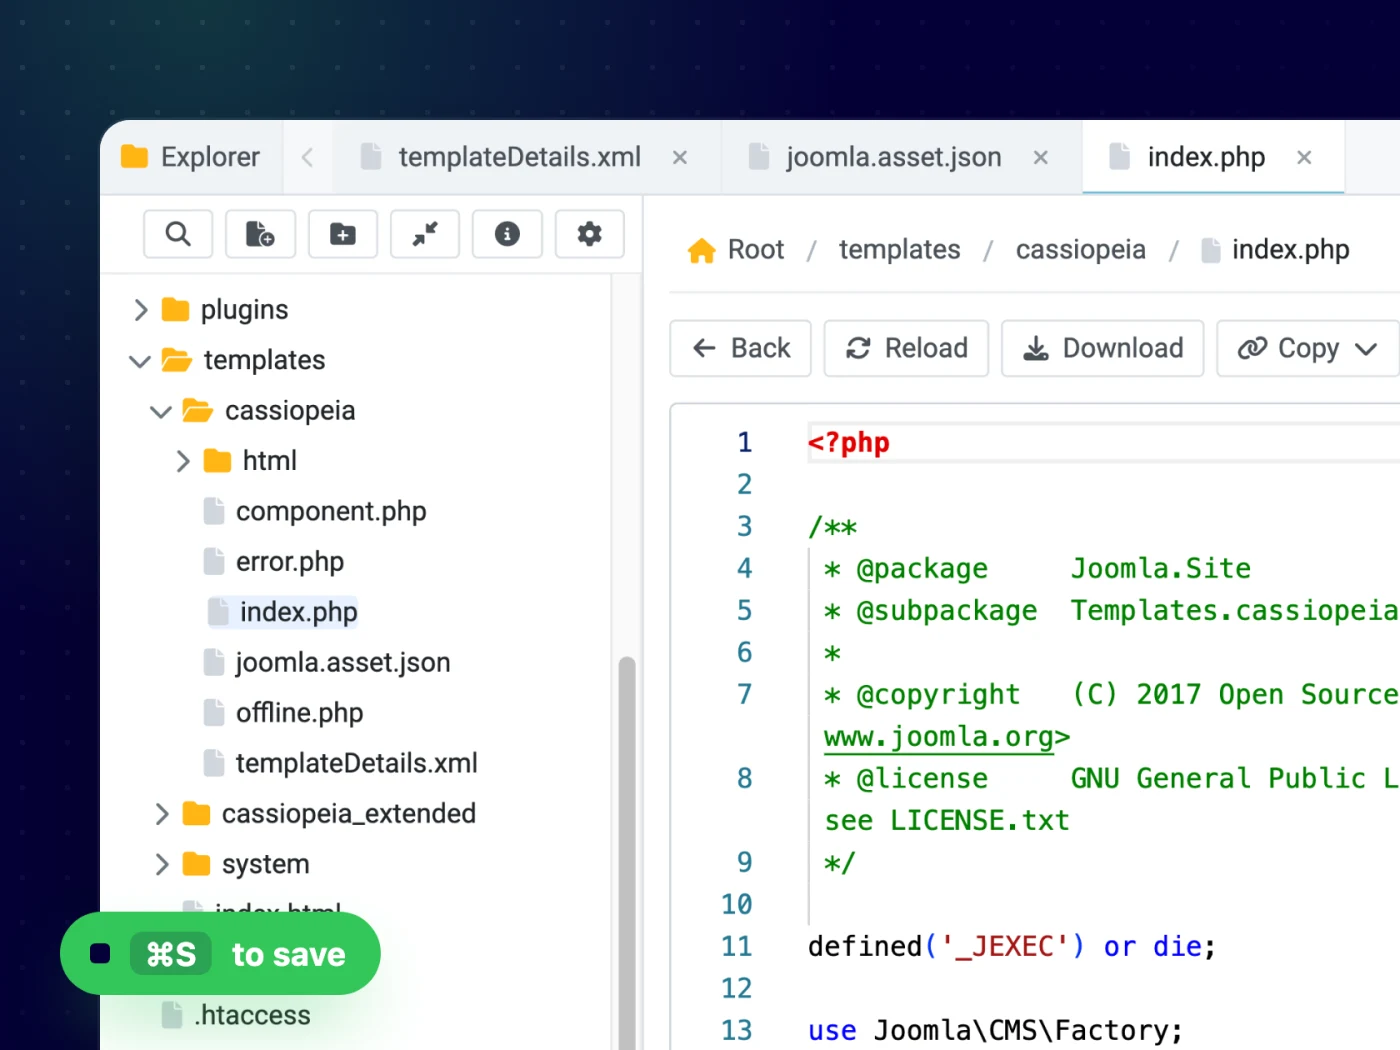The height and width of the screenshot is (1050, 1400).
Task: Expand the cassiopeia_extended folder
Action: click(162, 814)
